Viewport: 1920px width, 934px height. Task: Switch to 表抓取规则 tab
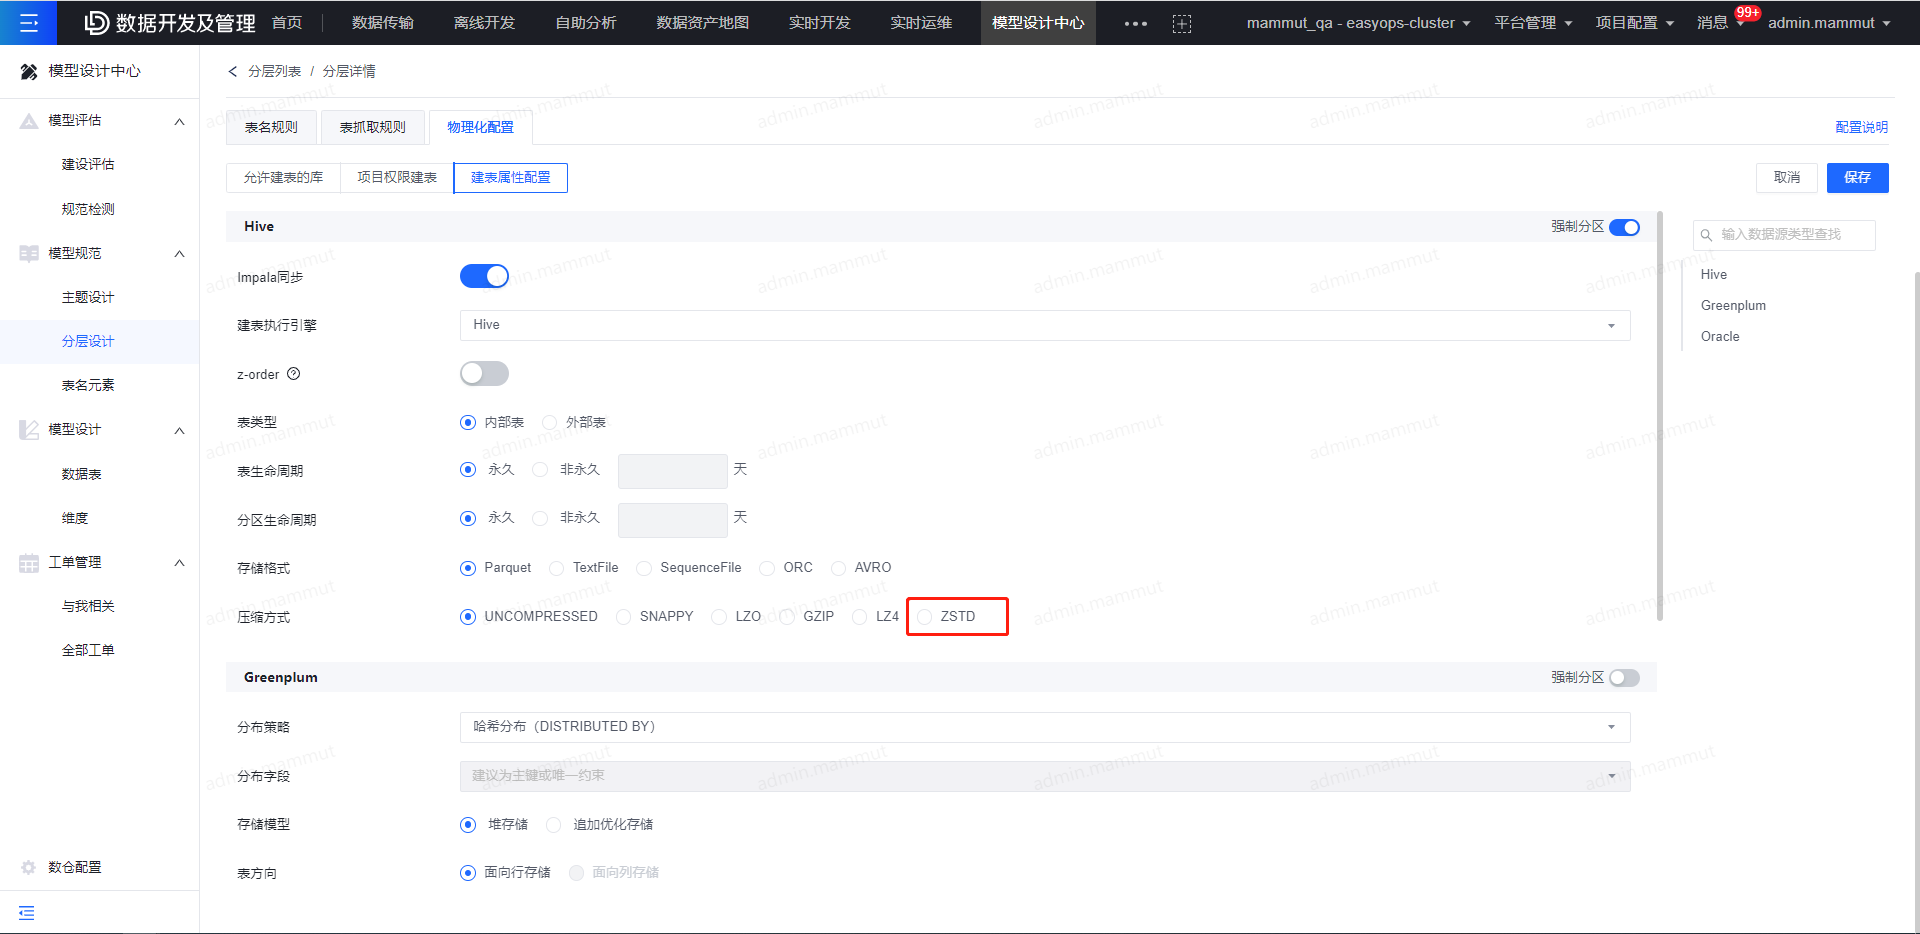(x=372, y=127)
